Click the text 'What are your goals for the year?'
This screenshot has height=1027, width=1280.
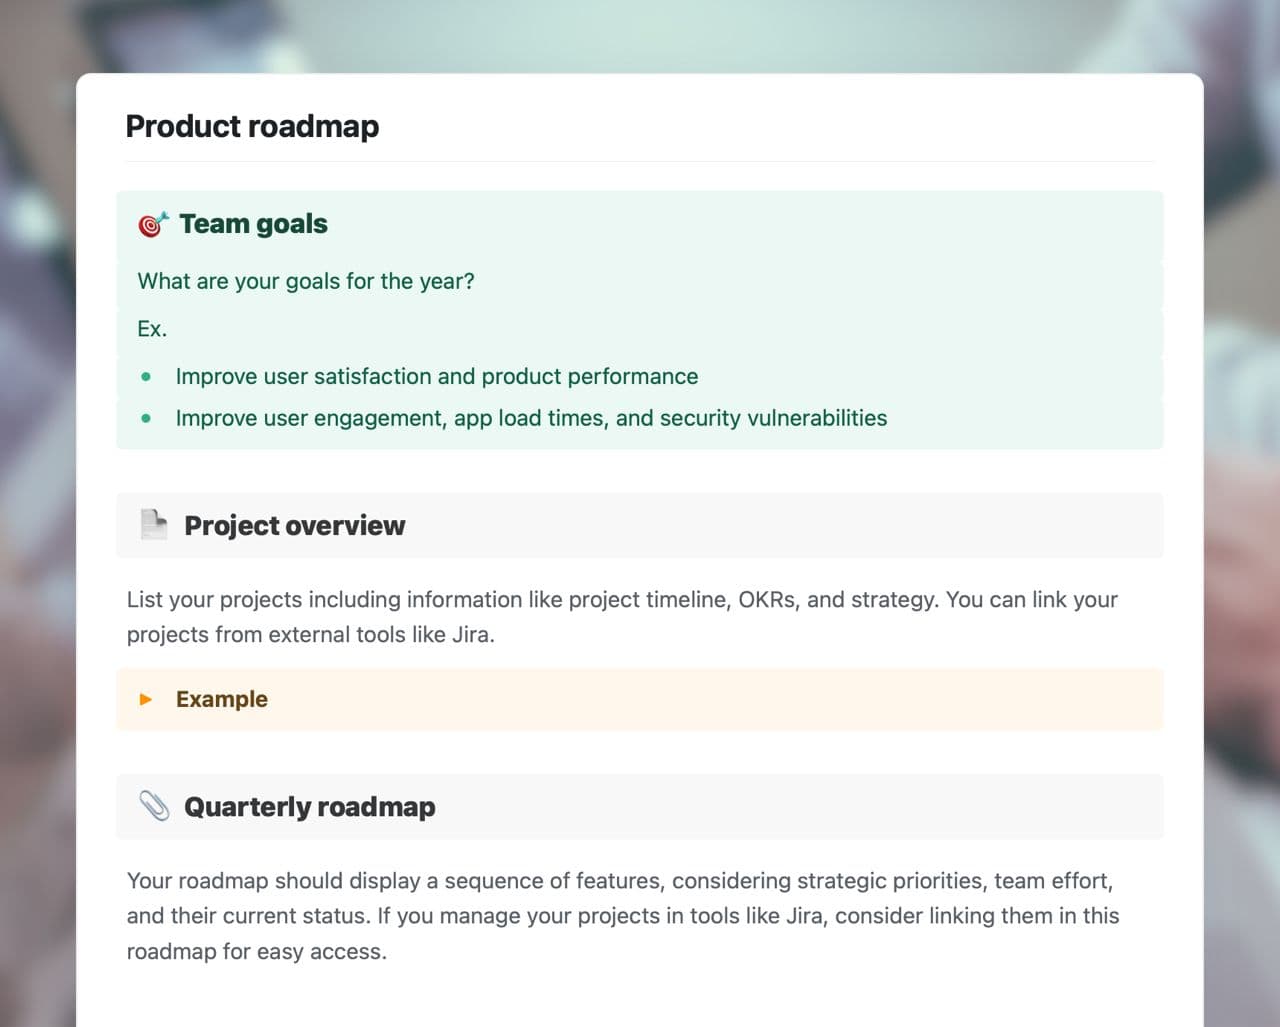pos(306,281)
